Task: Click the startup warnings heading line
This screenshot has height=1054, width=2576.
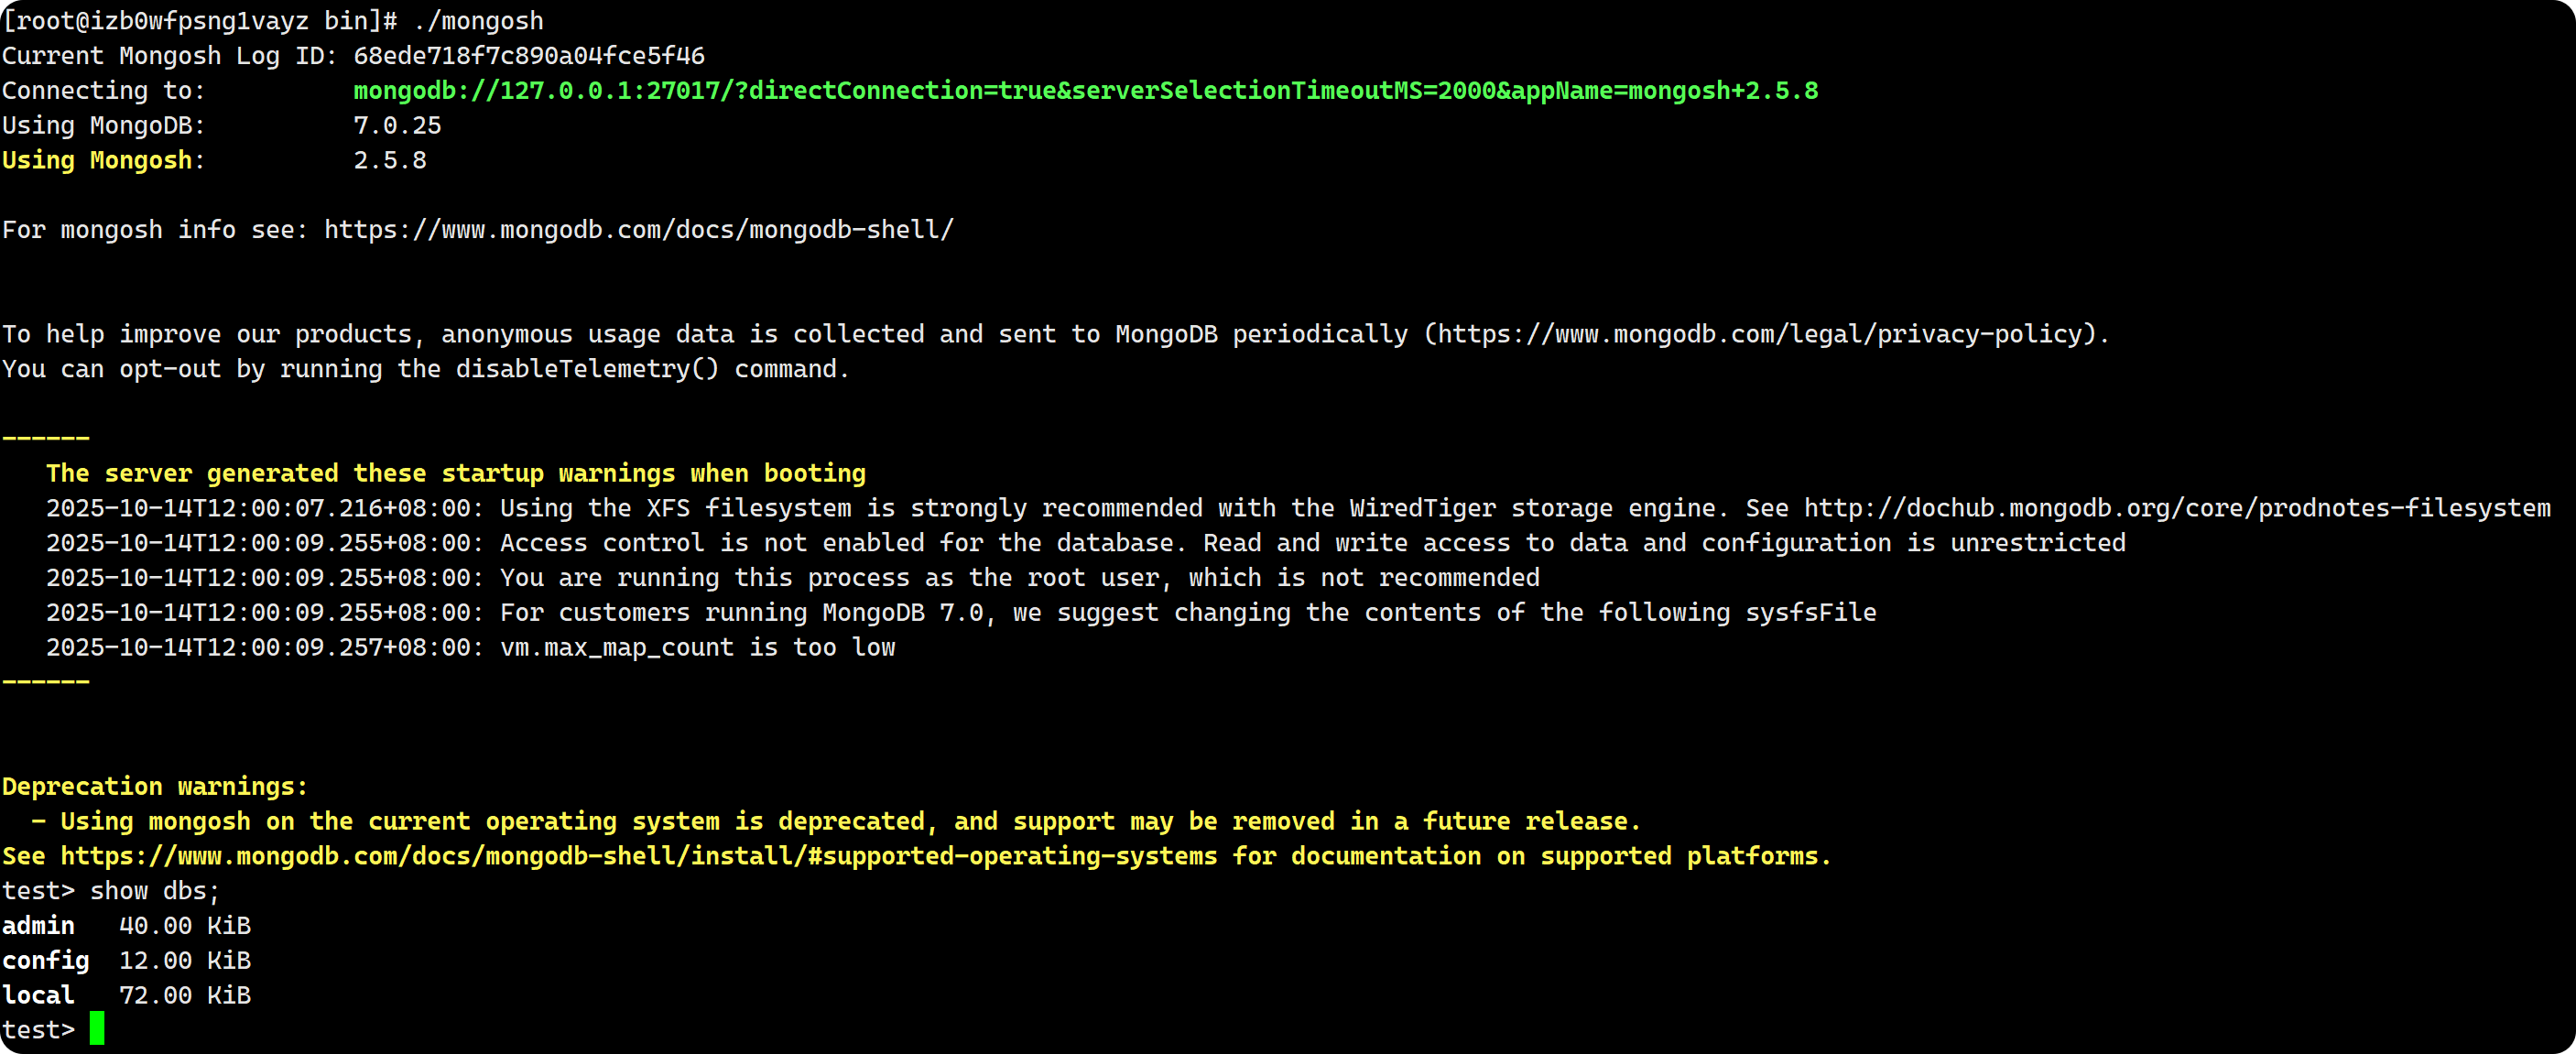Action: point(455,473)
